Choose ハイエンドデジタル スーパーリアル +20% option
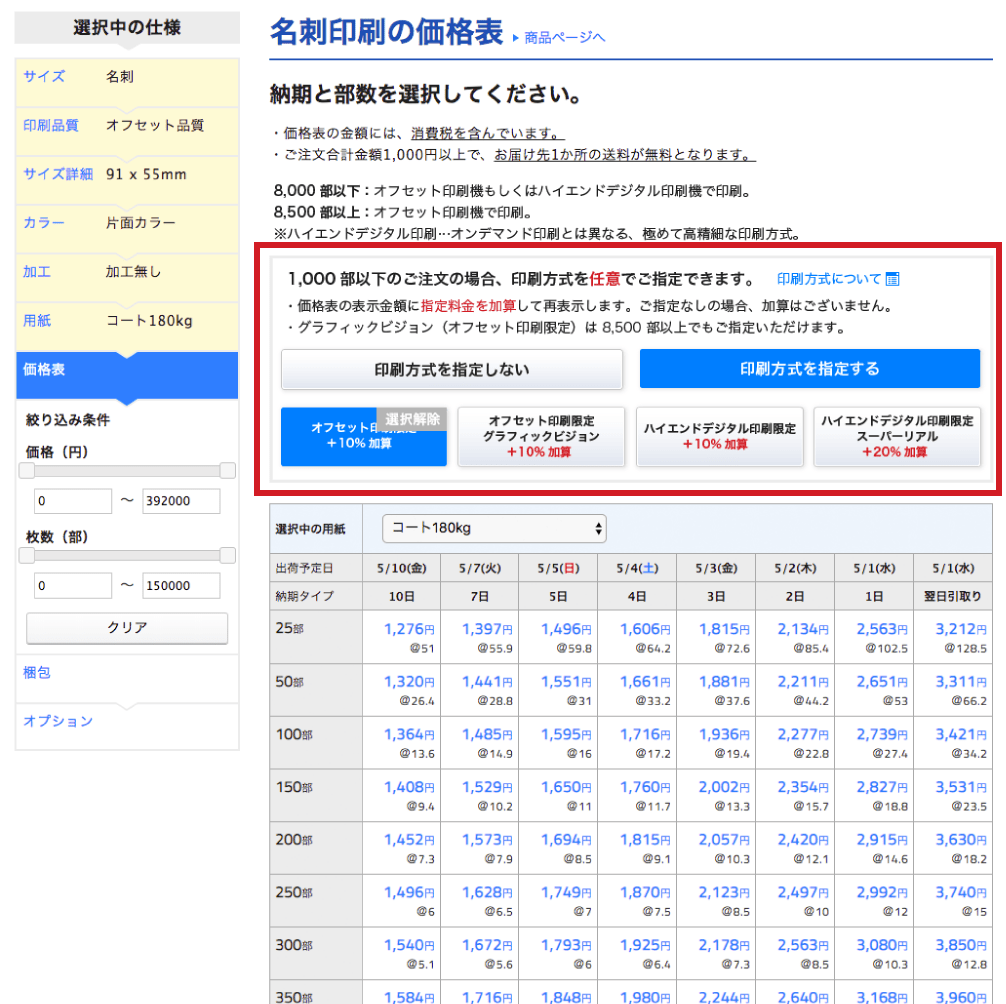 [896, 436]
